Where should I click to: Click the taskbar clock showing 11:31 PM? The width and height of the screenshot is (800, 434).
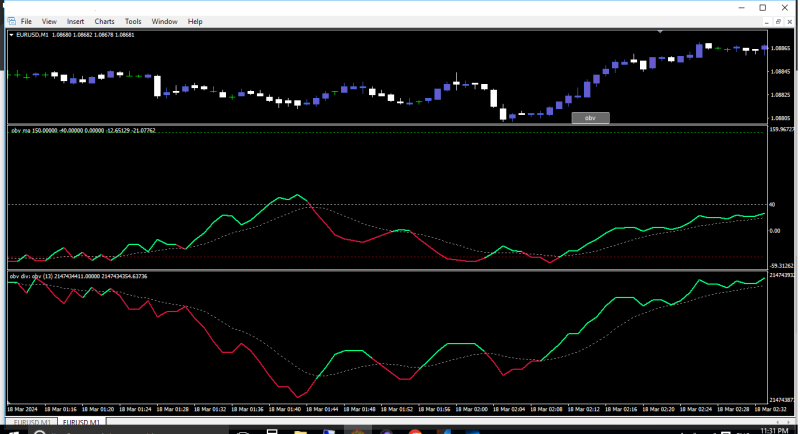click(775, 429)
